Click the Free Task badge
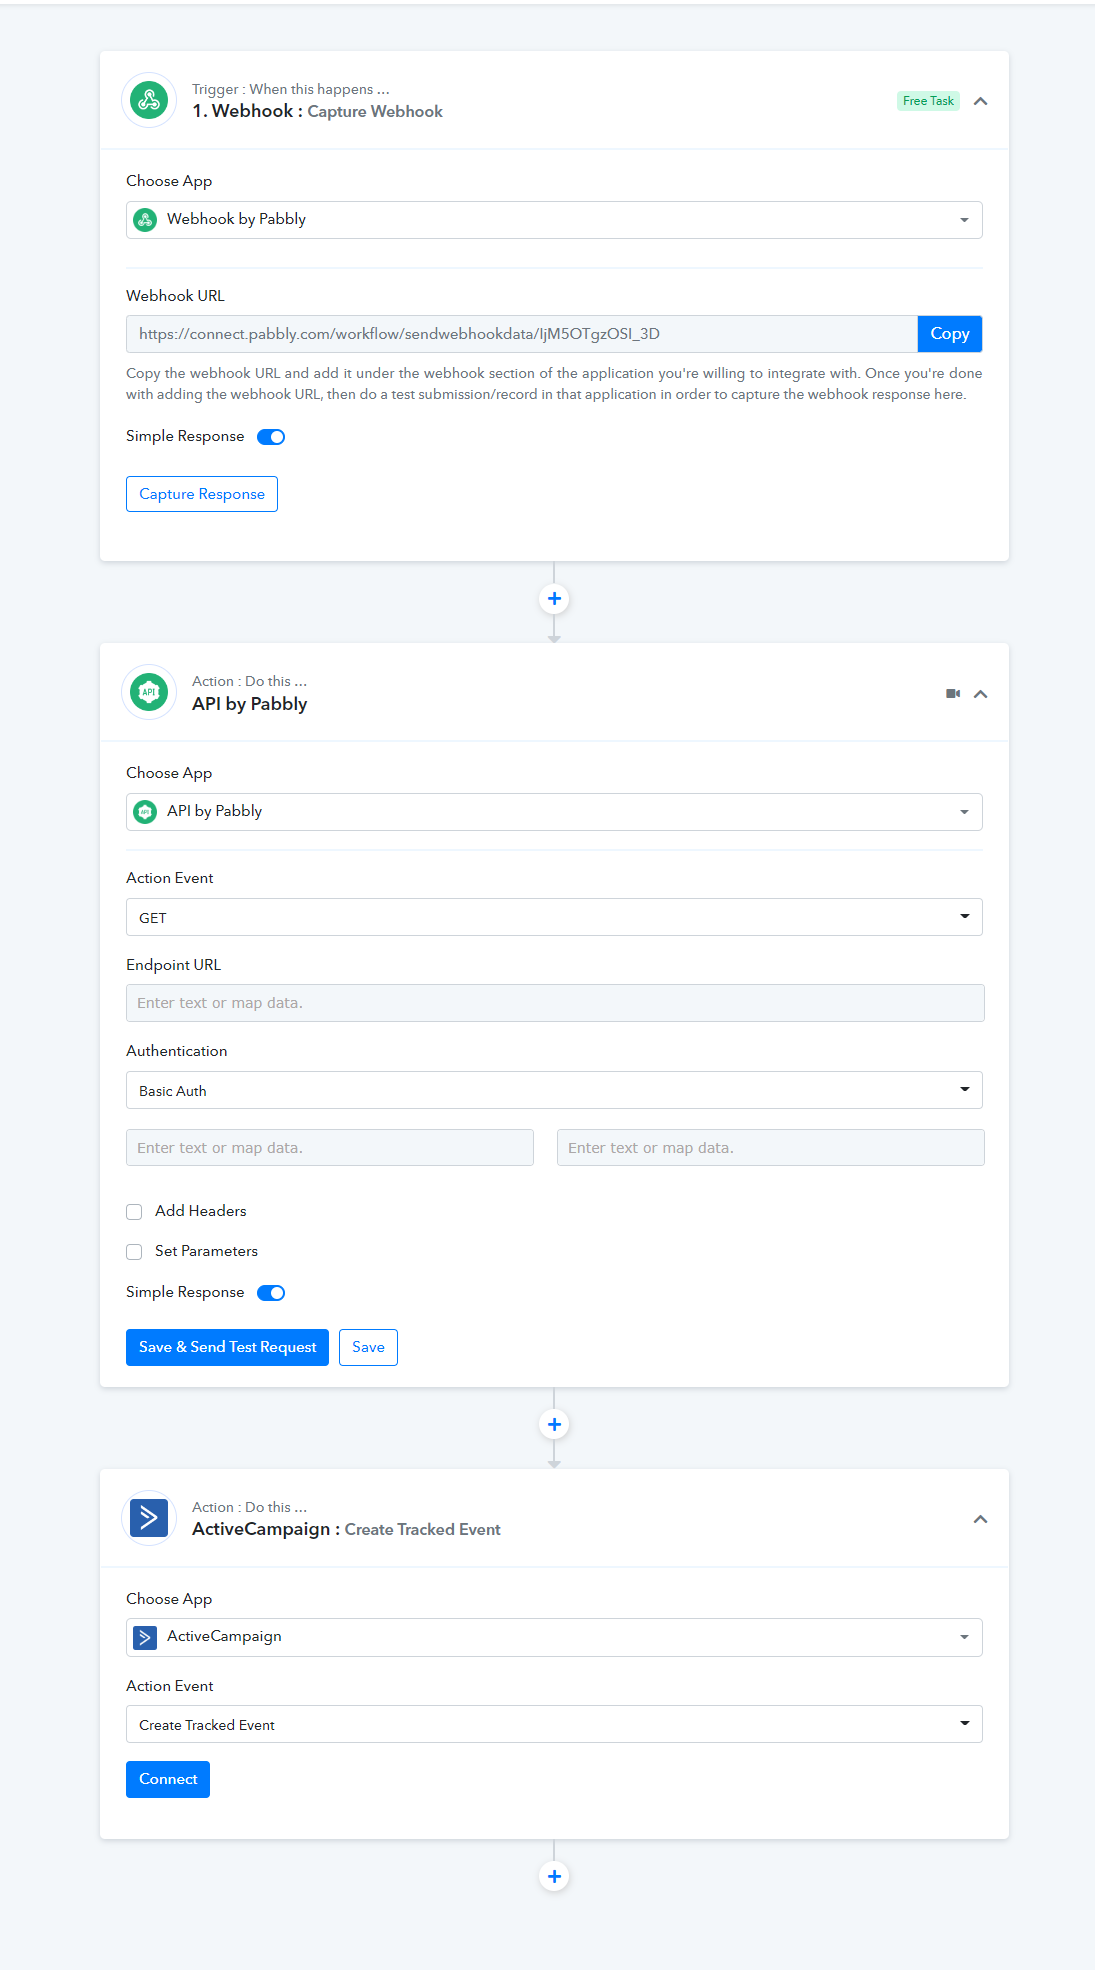The height and width of the screenshot is (1970, 1095). coord(928,101)
